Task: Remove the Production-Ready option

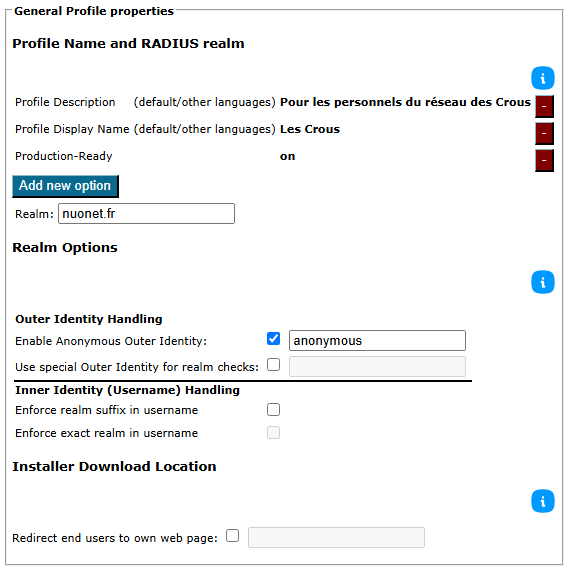Action: tap(544, 160)
